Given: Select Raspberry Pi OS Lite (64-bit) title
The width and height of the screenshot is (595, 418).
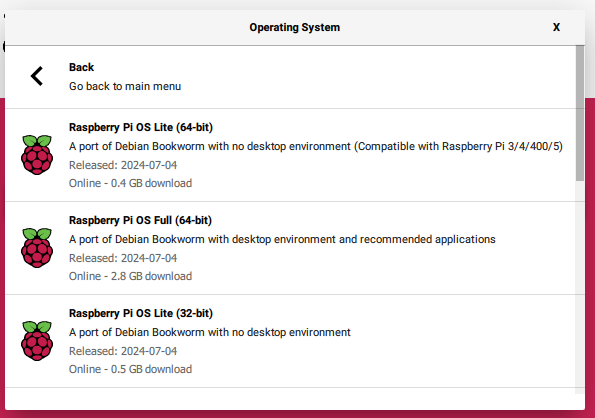Looking at the screenshot, I should click(141, 127).
